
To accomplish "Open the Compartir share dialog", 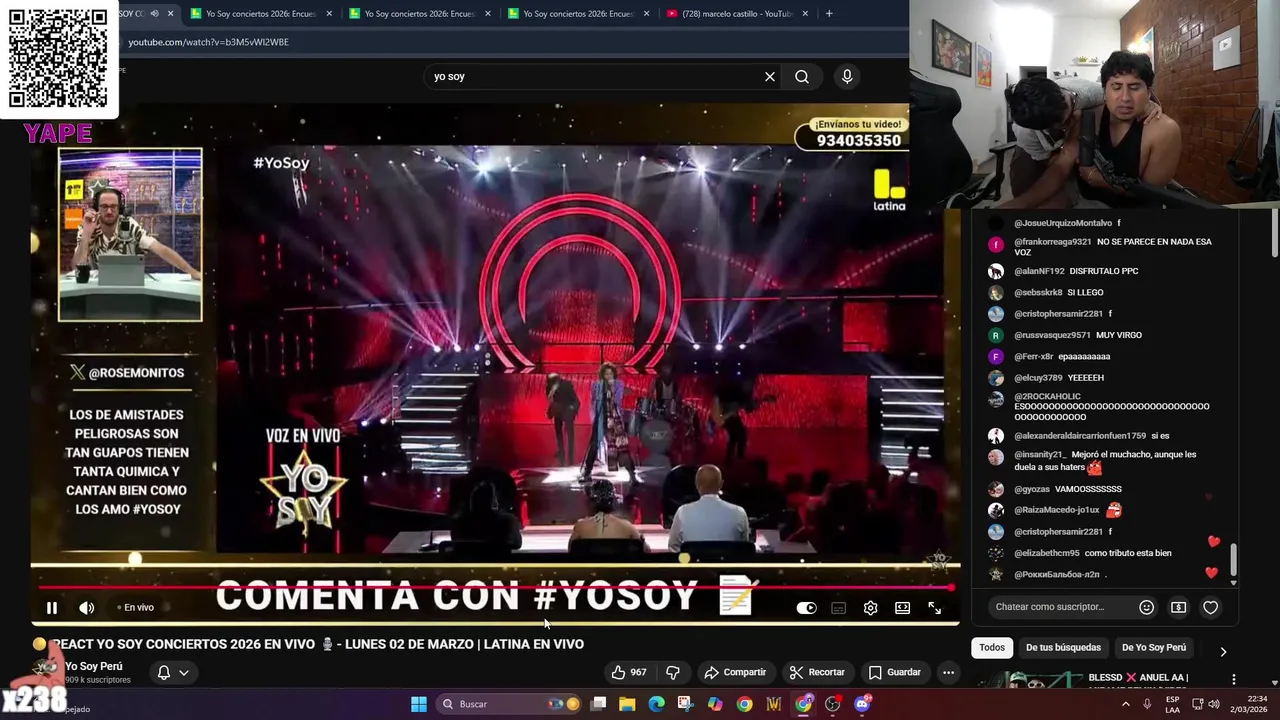I will (734, 672).
